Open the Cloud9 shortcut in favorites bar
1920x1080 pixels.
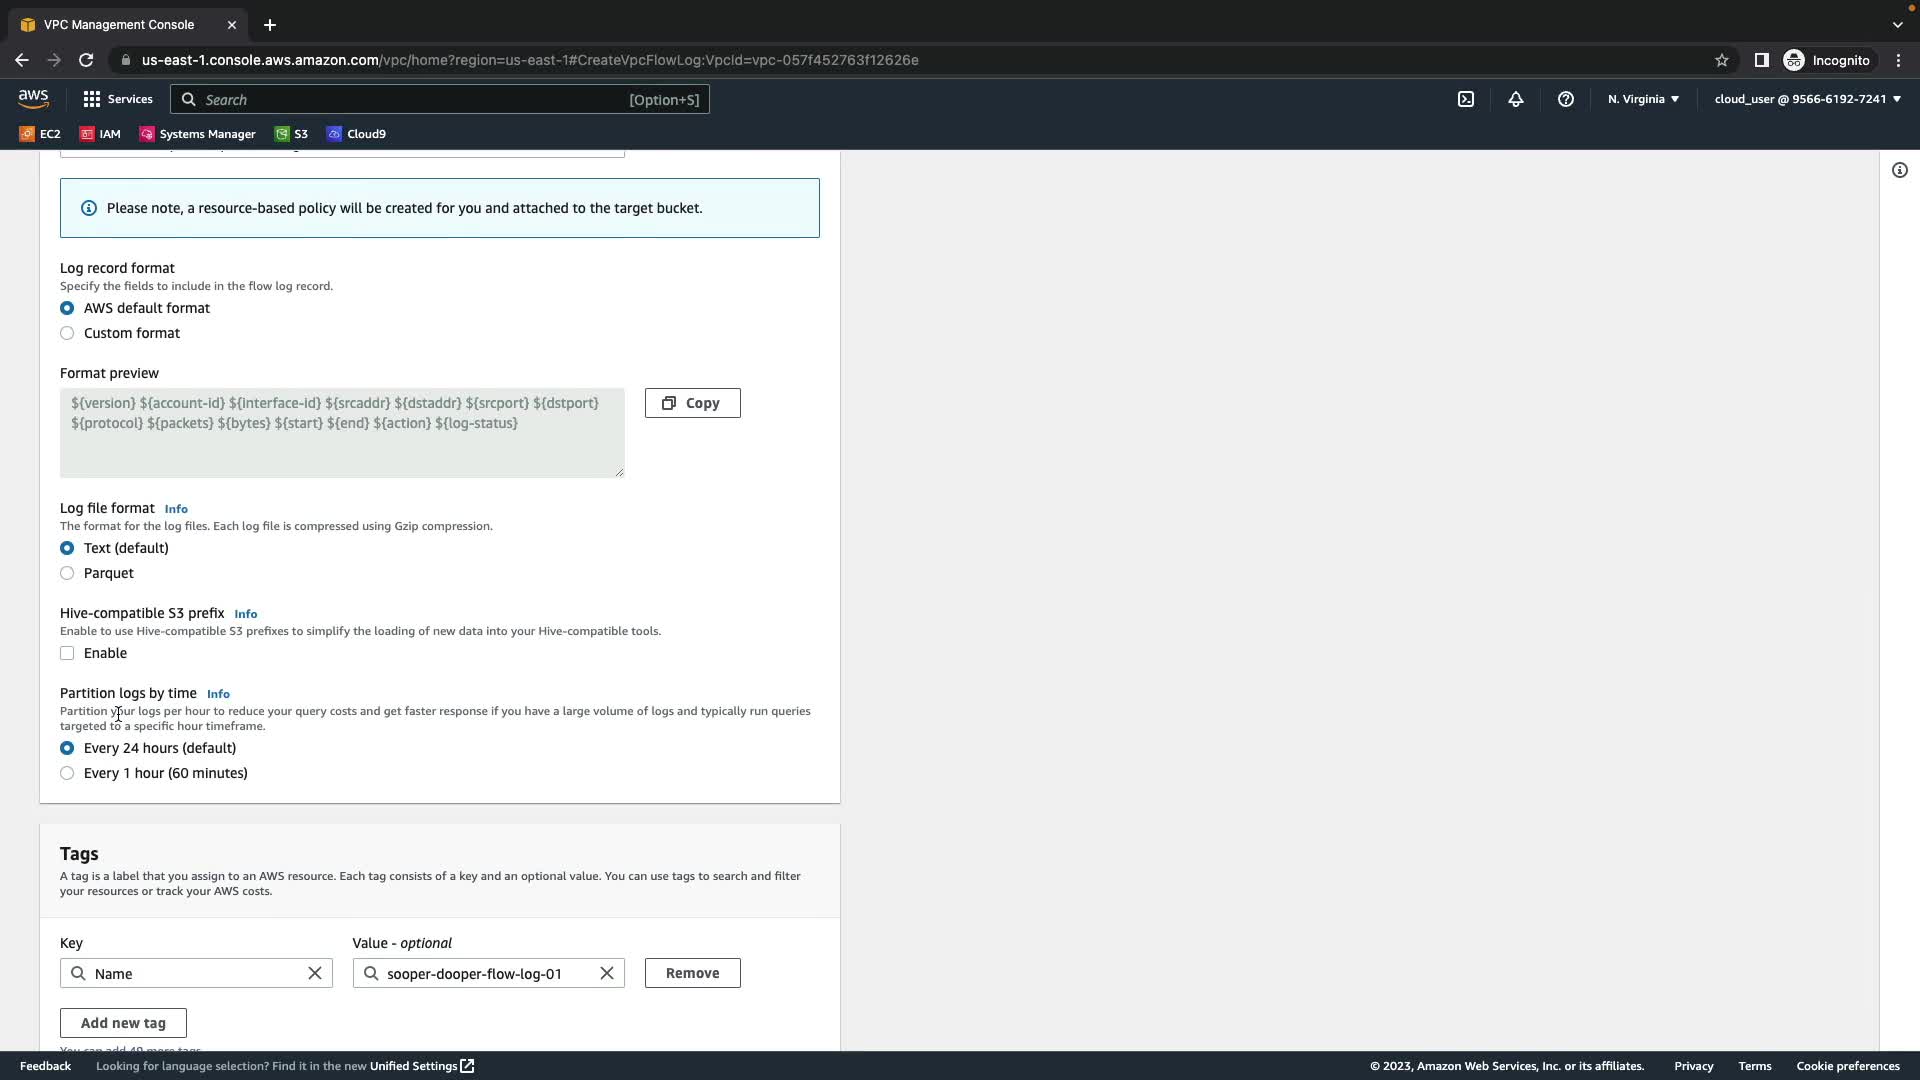[356, 134]
